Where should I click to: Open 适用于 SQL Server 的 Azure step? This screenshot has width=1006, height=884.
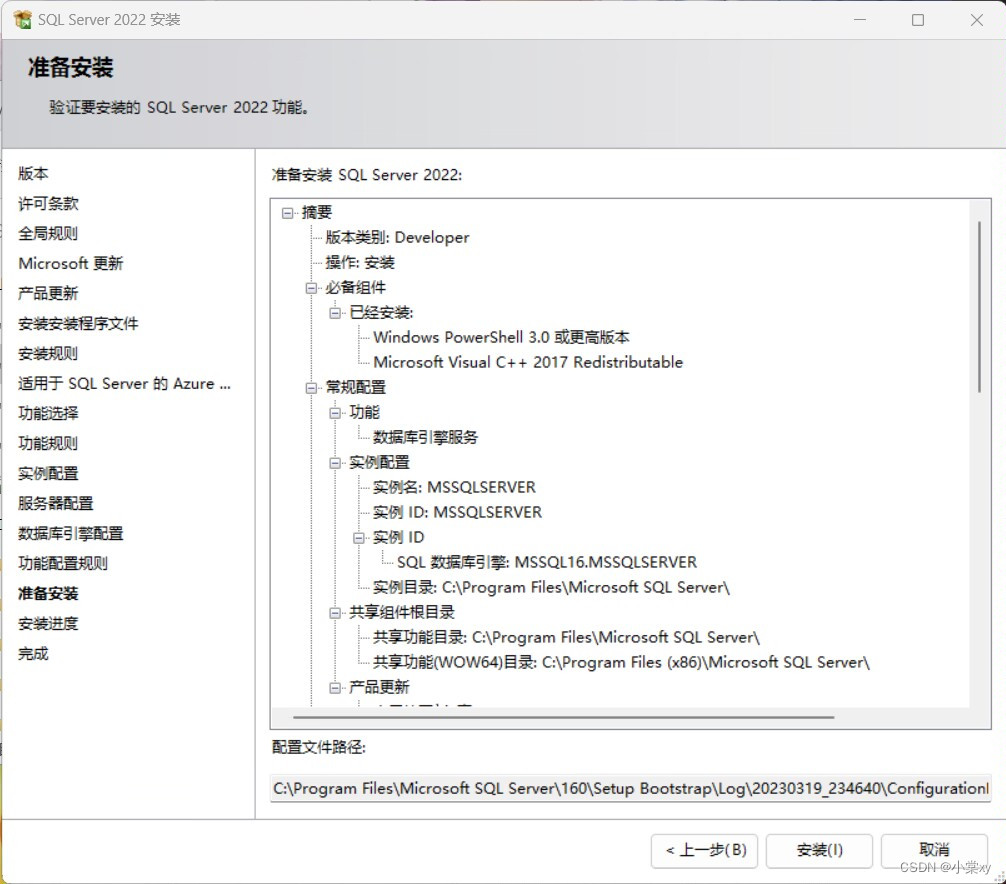coord(124,384)
